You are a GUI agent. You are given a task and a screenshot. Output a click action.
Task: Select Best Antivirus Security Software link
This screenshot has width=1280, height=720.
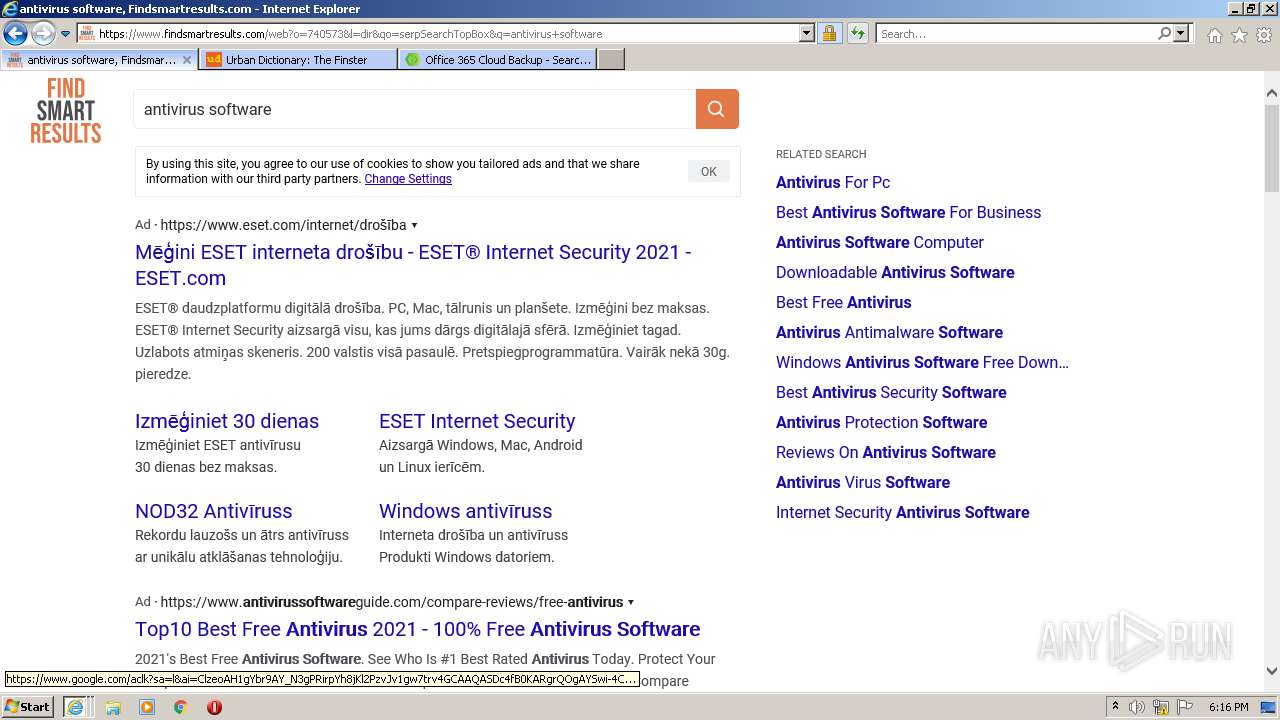pos(891,392)
